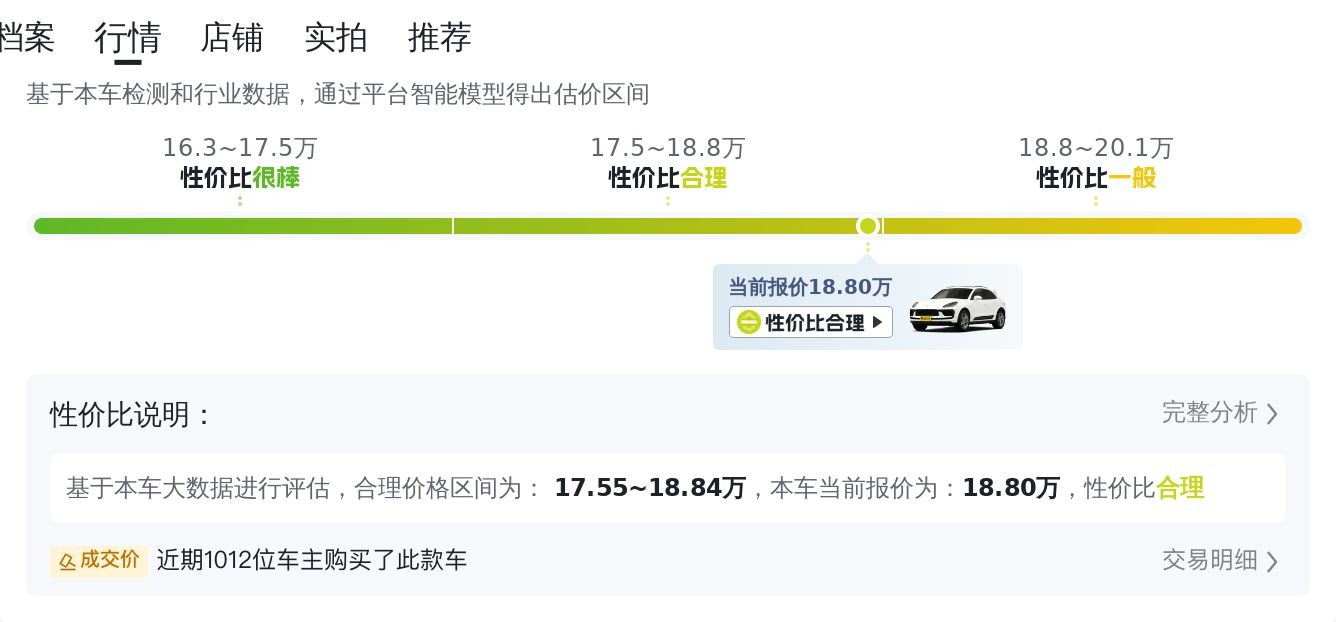Open the 完整分析 link
Image resolution: width=1336 pixels, height=622 pixels.
coord(1209,413)
